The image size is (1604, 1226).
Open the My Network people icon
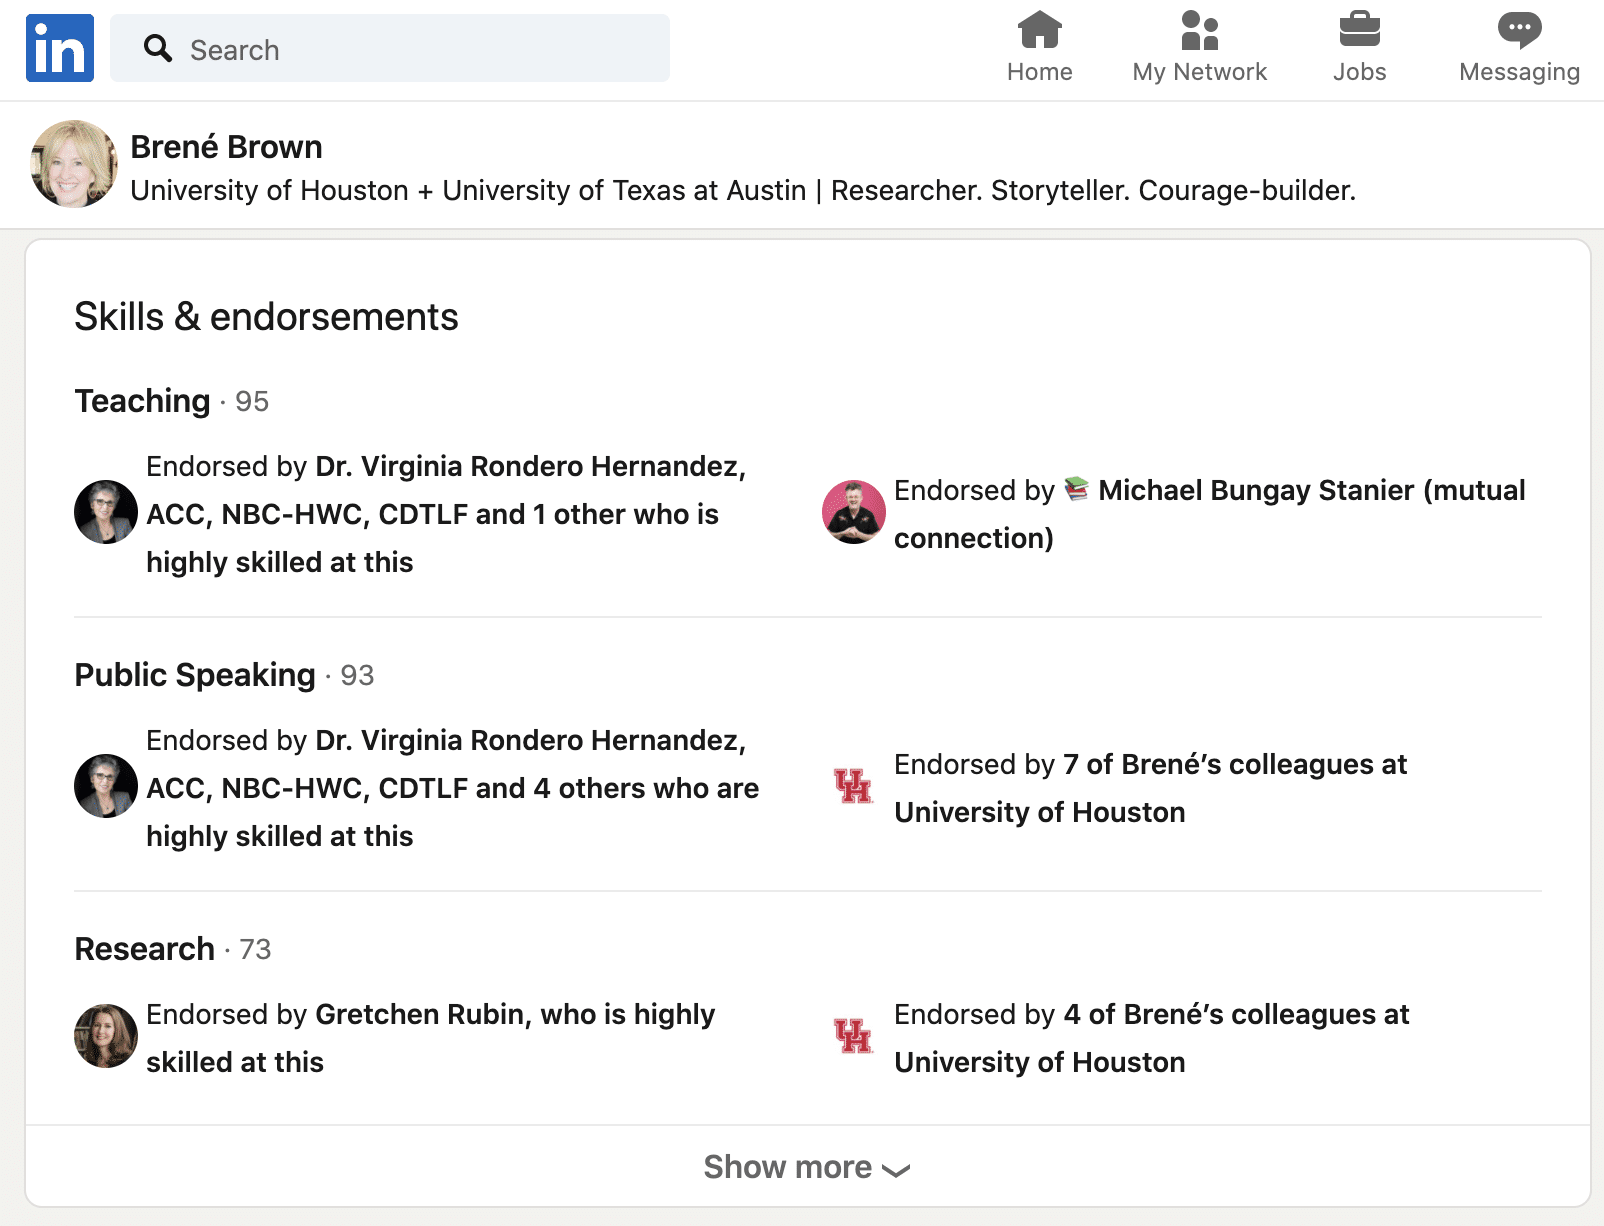click(x=1199, y=30)
